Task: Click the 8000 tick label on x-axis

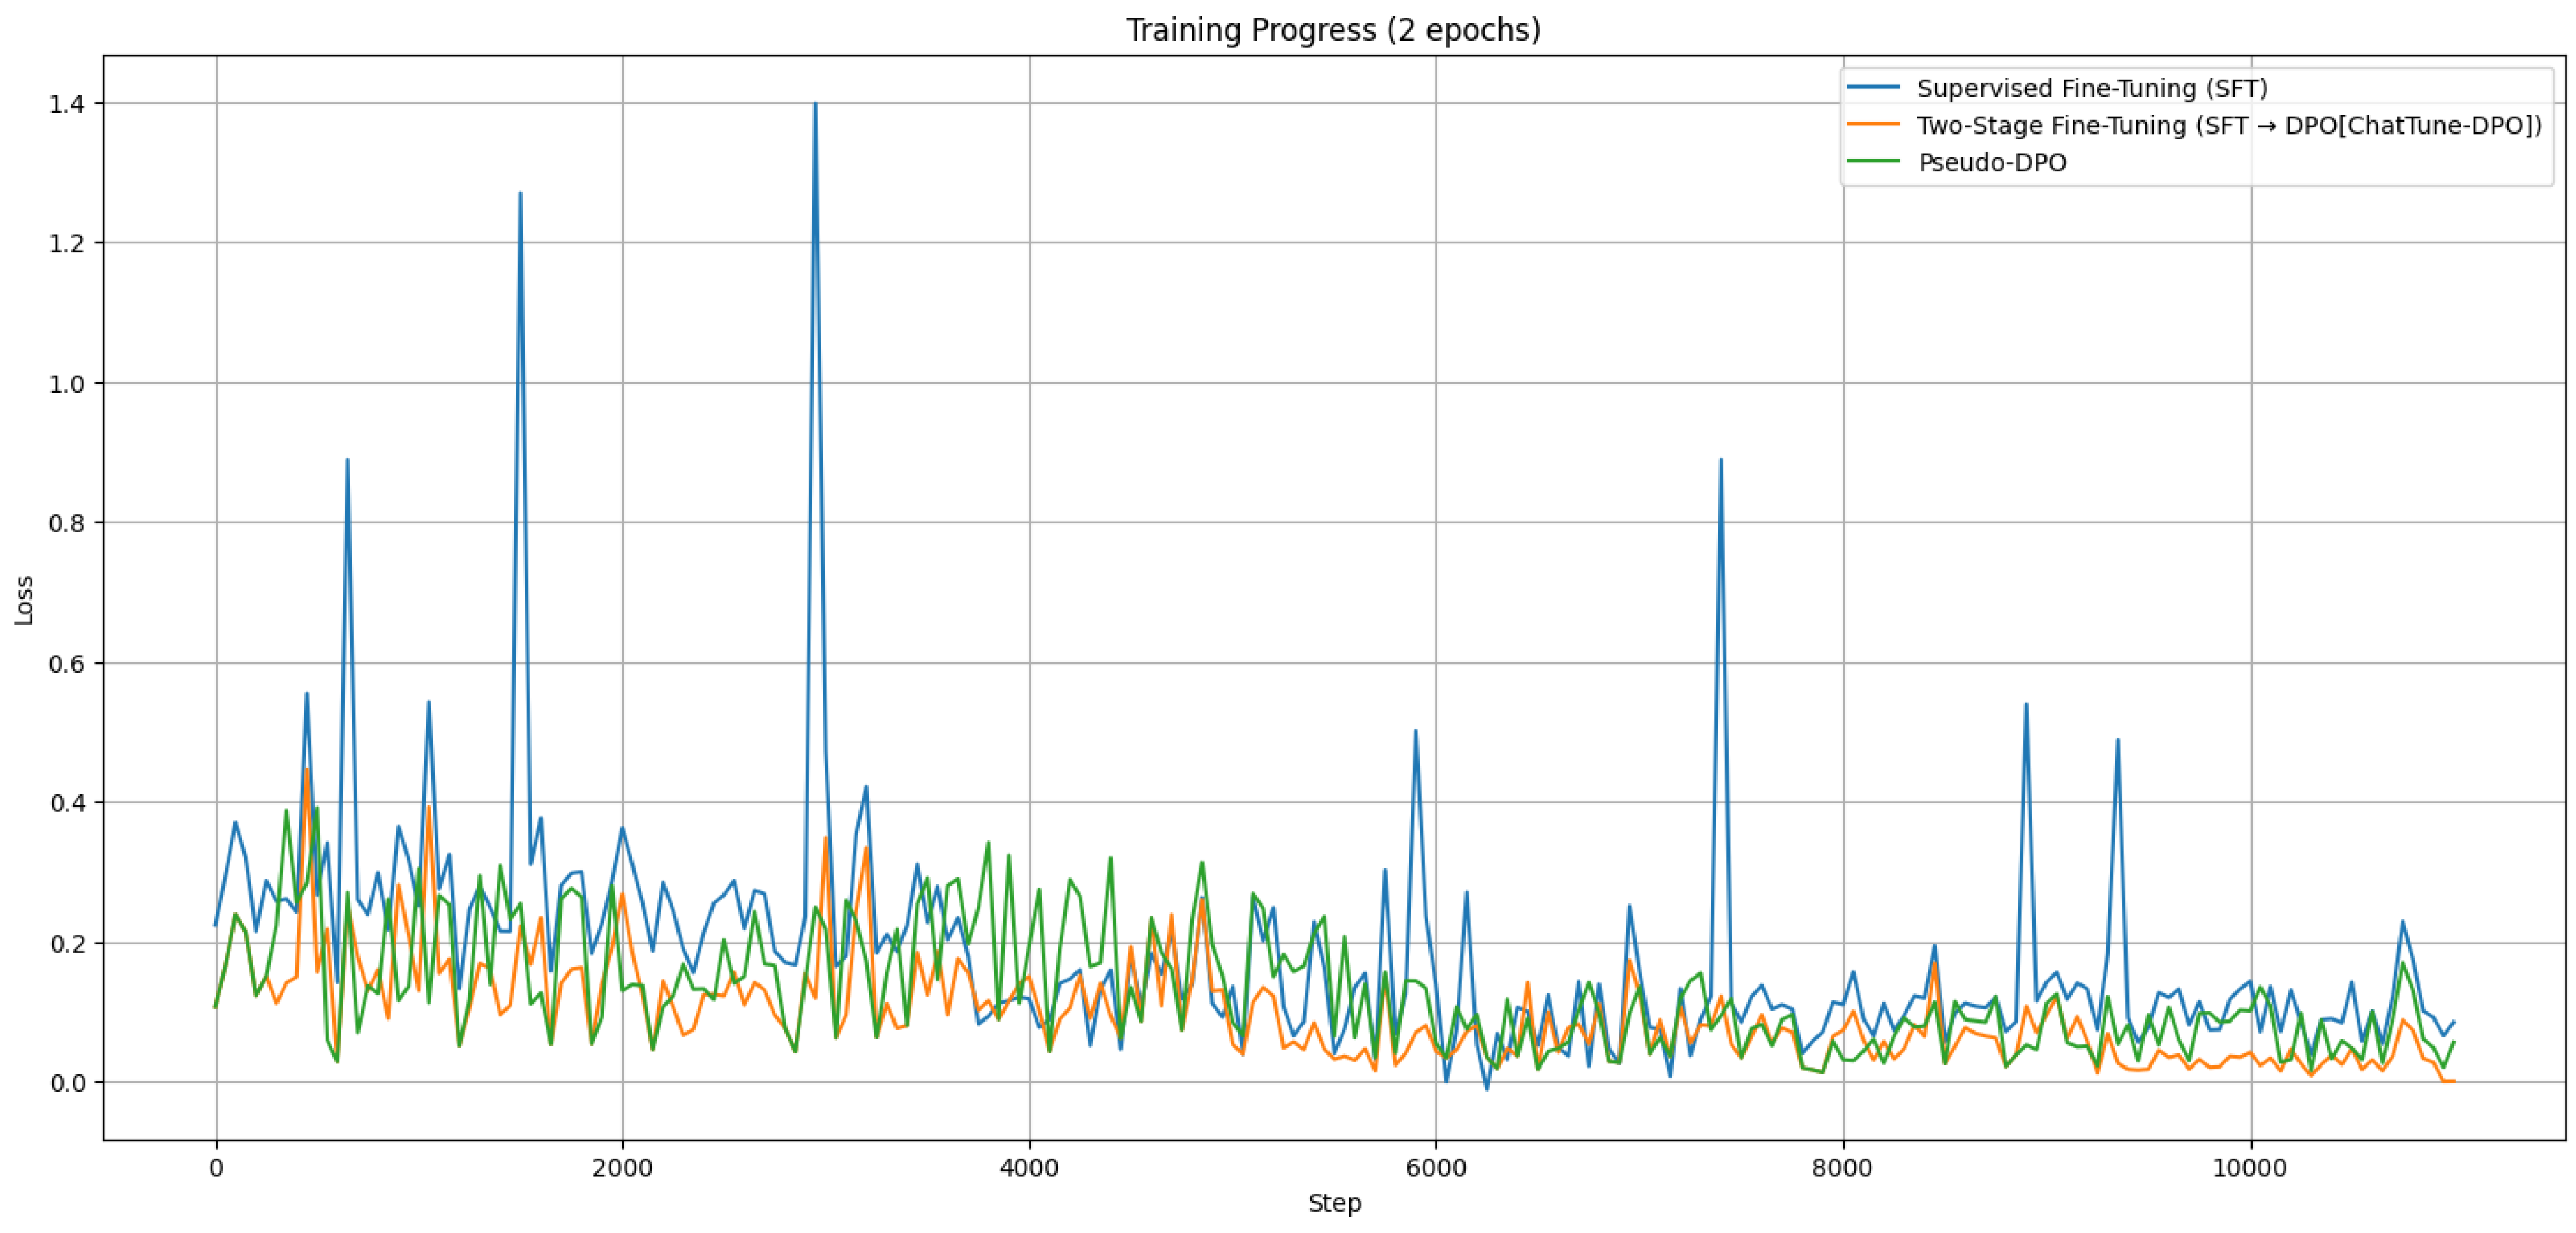Action: [x=1842, y=1167]
